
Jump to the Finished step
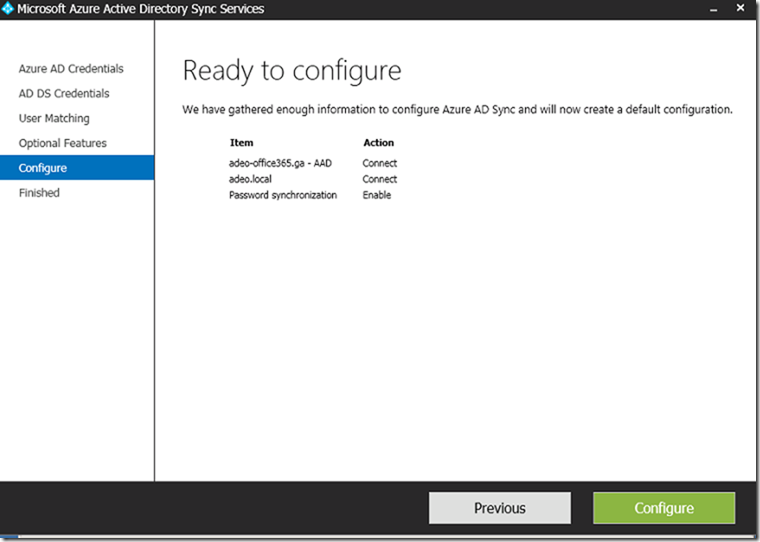pos(39,193)
